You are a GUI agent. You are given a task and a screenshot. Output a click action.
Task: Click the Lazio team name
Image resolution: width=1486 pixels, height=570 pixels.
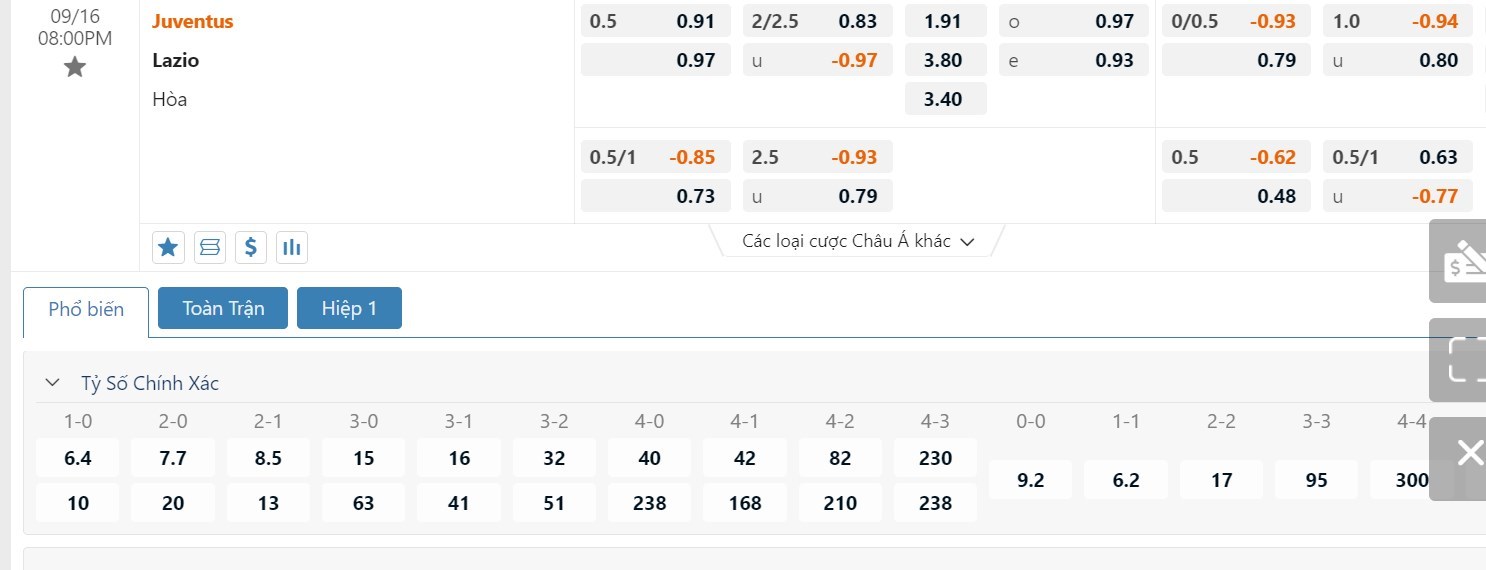point(176,60)
